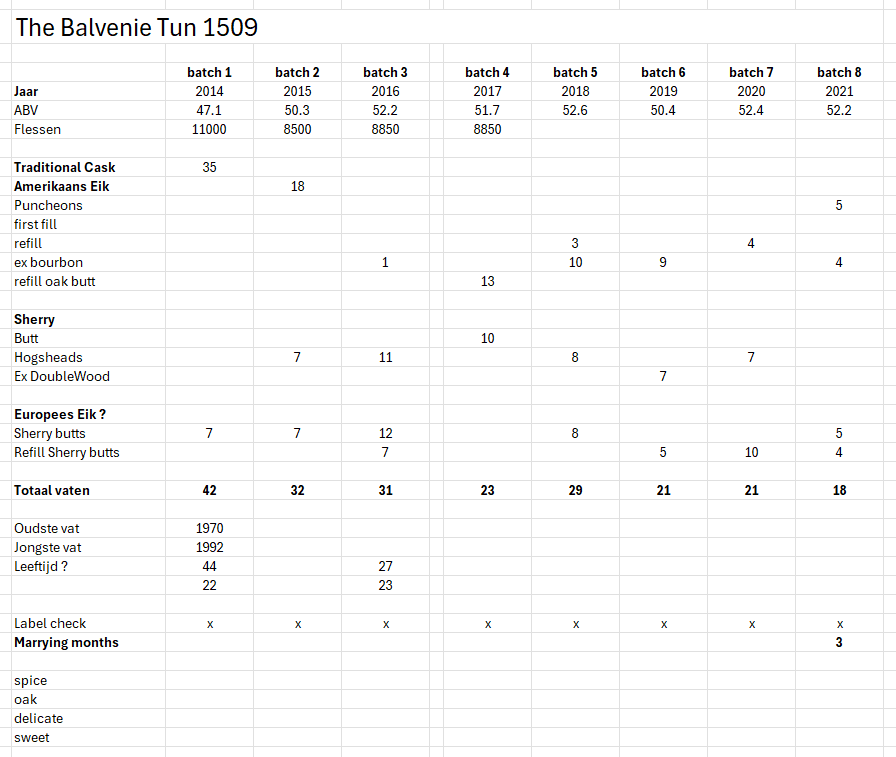The width and height of the screenshot is (896, 757).
Task: Click the Totaal vaten value 42
Action: point(209,490)
